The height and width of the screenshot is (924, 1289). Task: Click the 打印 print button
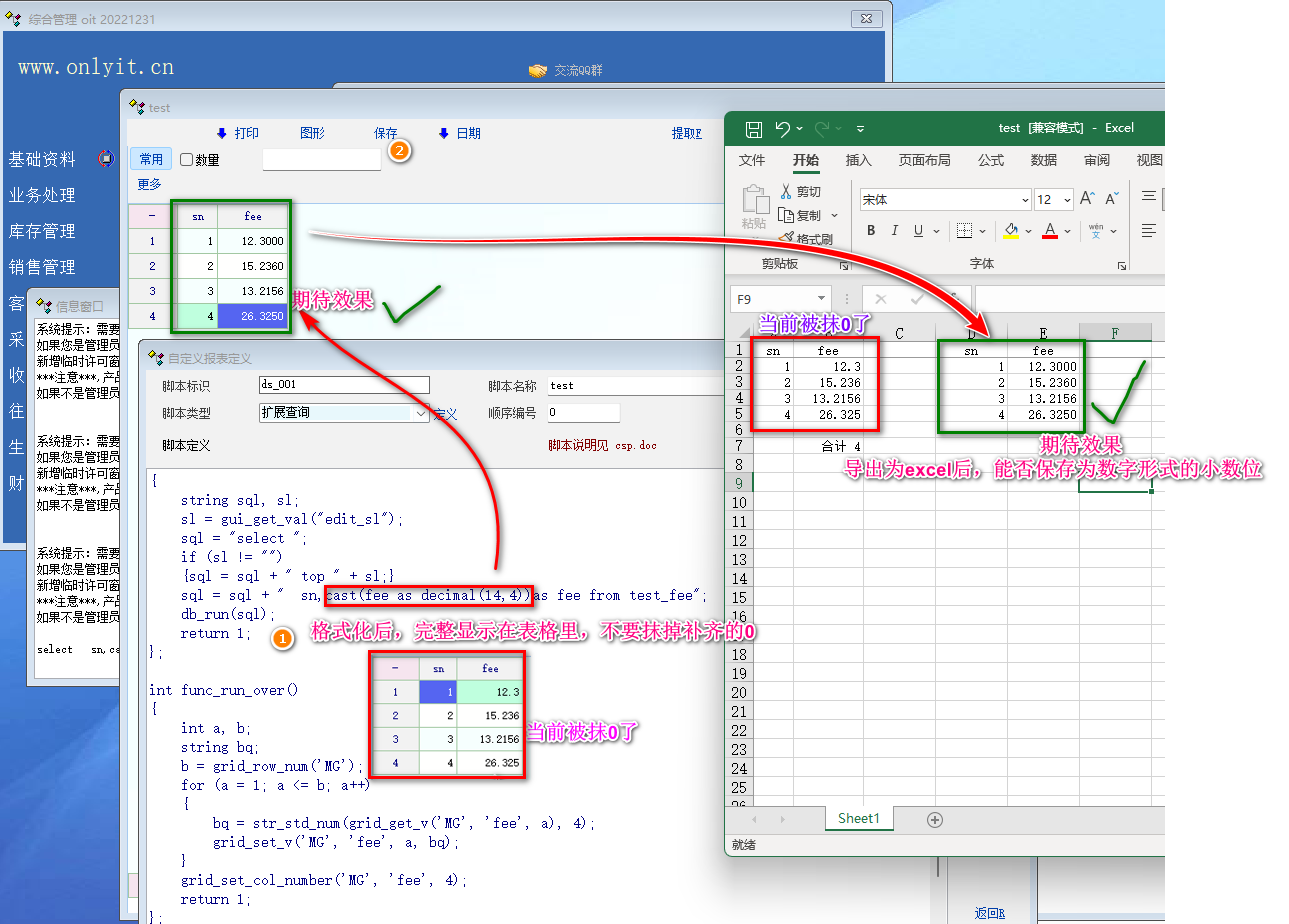(x=238, y=133)
